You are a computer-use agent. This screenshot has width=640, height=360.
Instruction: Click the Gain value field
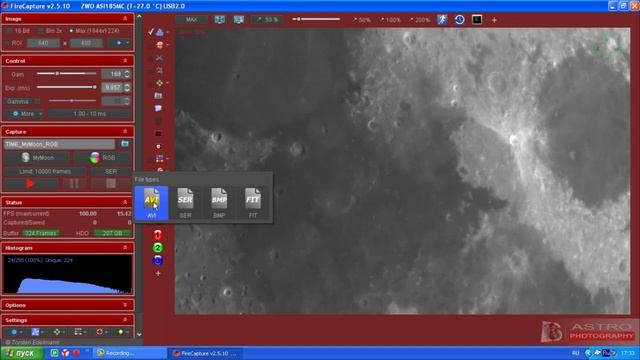point(112,74)
